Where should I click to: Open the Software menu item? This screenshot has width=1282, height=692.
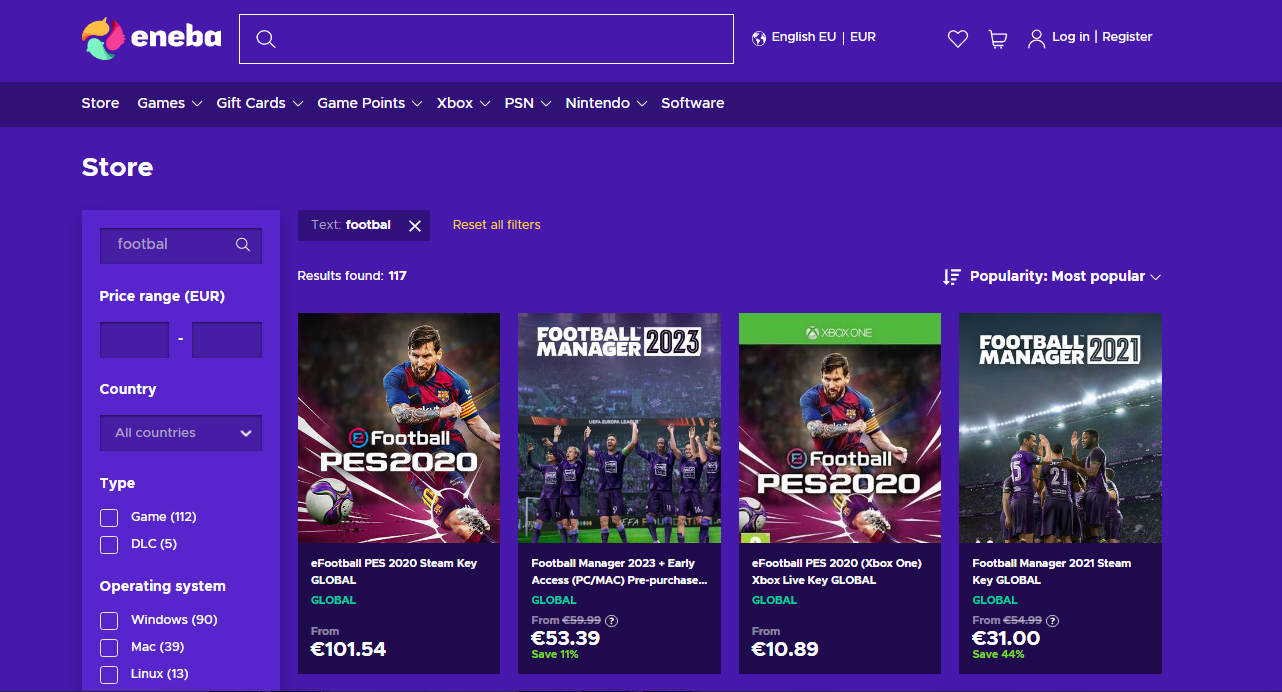point(692,103)
